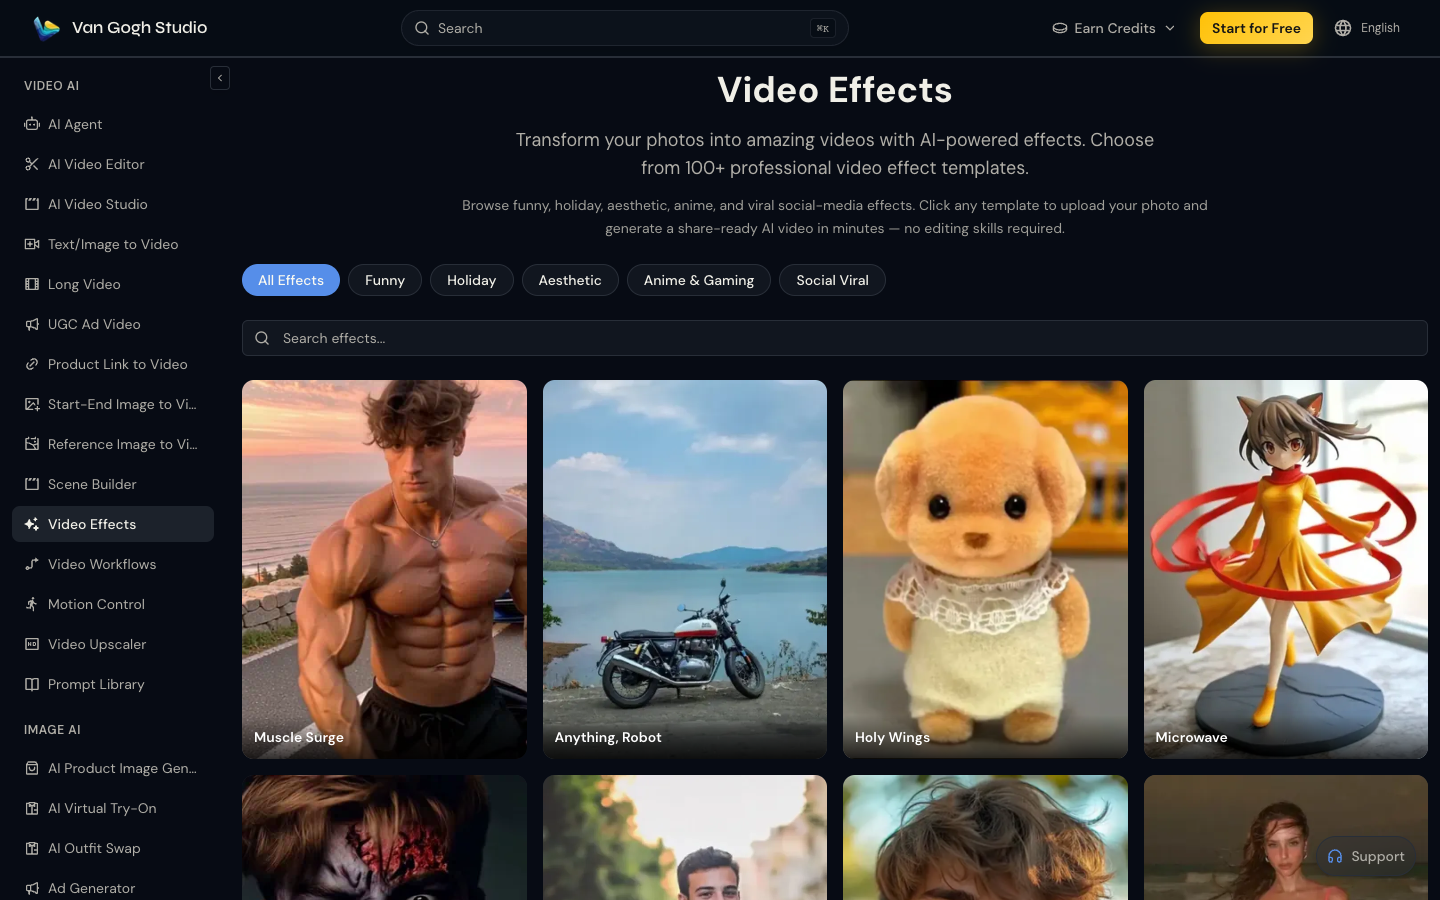Open AI Outfit Swap icon

tap(32, 848)
